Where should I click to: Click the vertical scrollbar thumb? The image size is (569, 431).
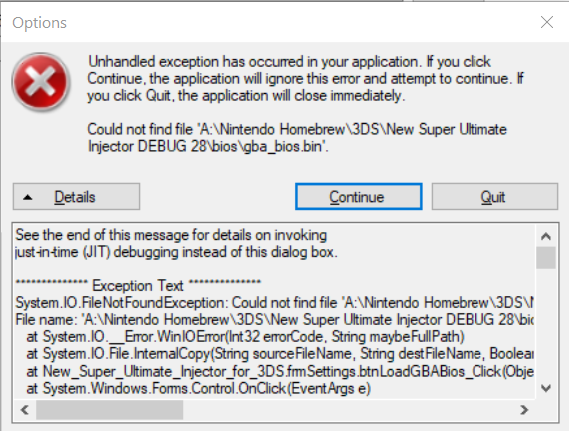coord(546,258)
